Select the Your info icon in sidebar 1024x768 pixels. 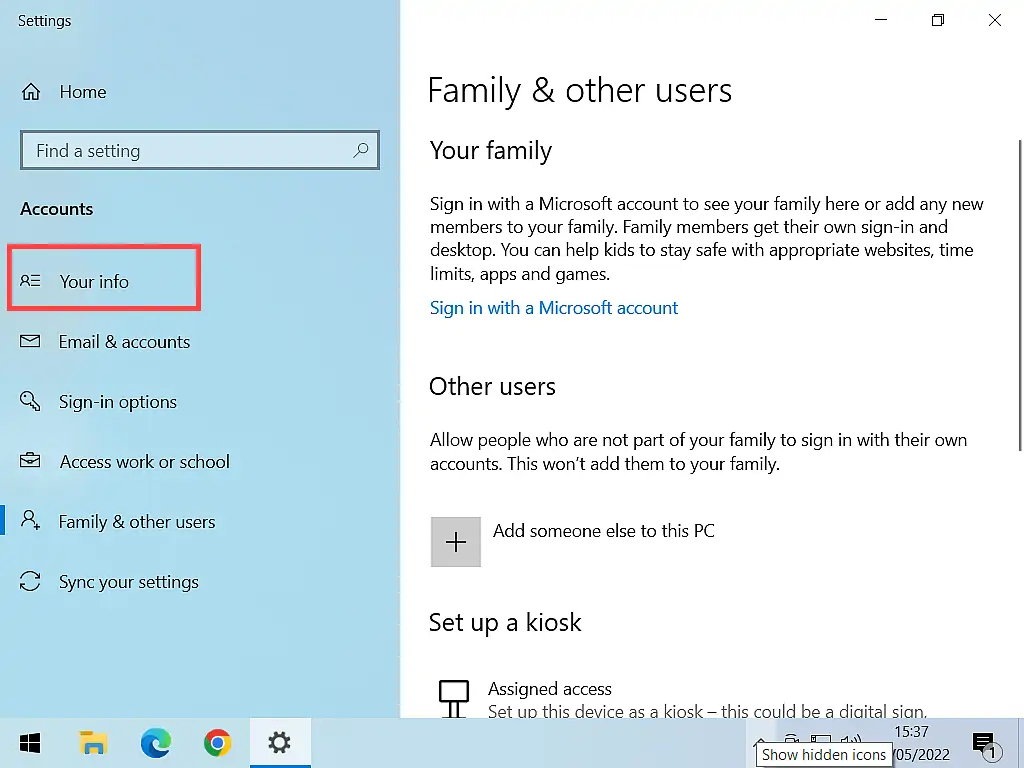(33, 281)
